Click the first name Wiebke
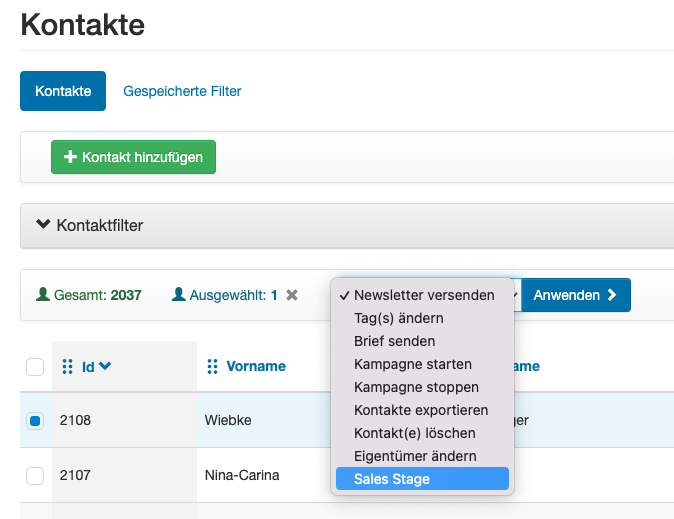Image resolution: width=674 pixels, height=519 pixels. (228, 420)
